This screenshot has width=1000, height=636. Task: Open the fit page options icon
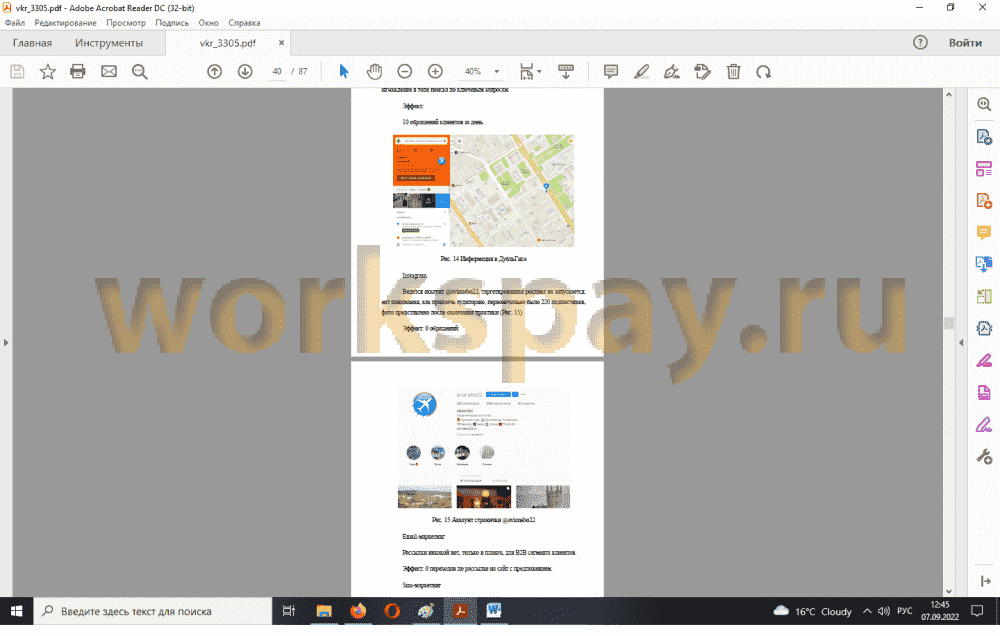(x=530, y=71)
